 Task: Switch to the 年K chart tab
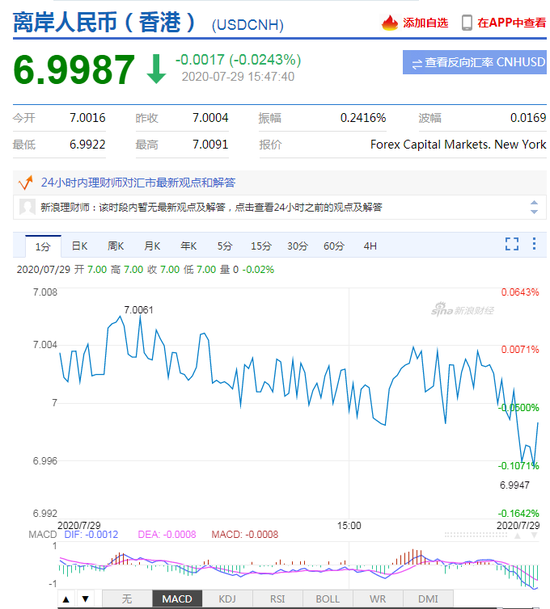point(189,246)
